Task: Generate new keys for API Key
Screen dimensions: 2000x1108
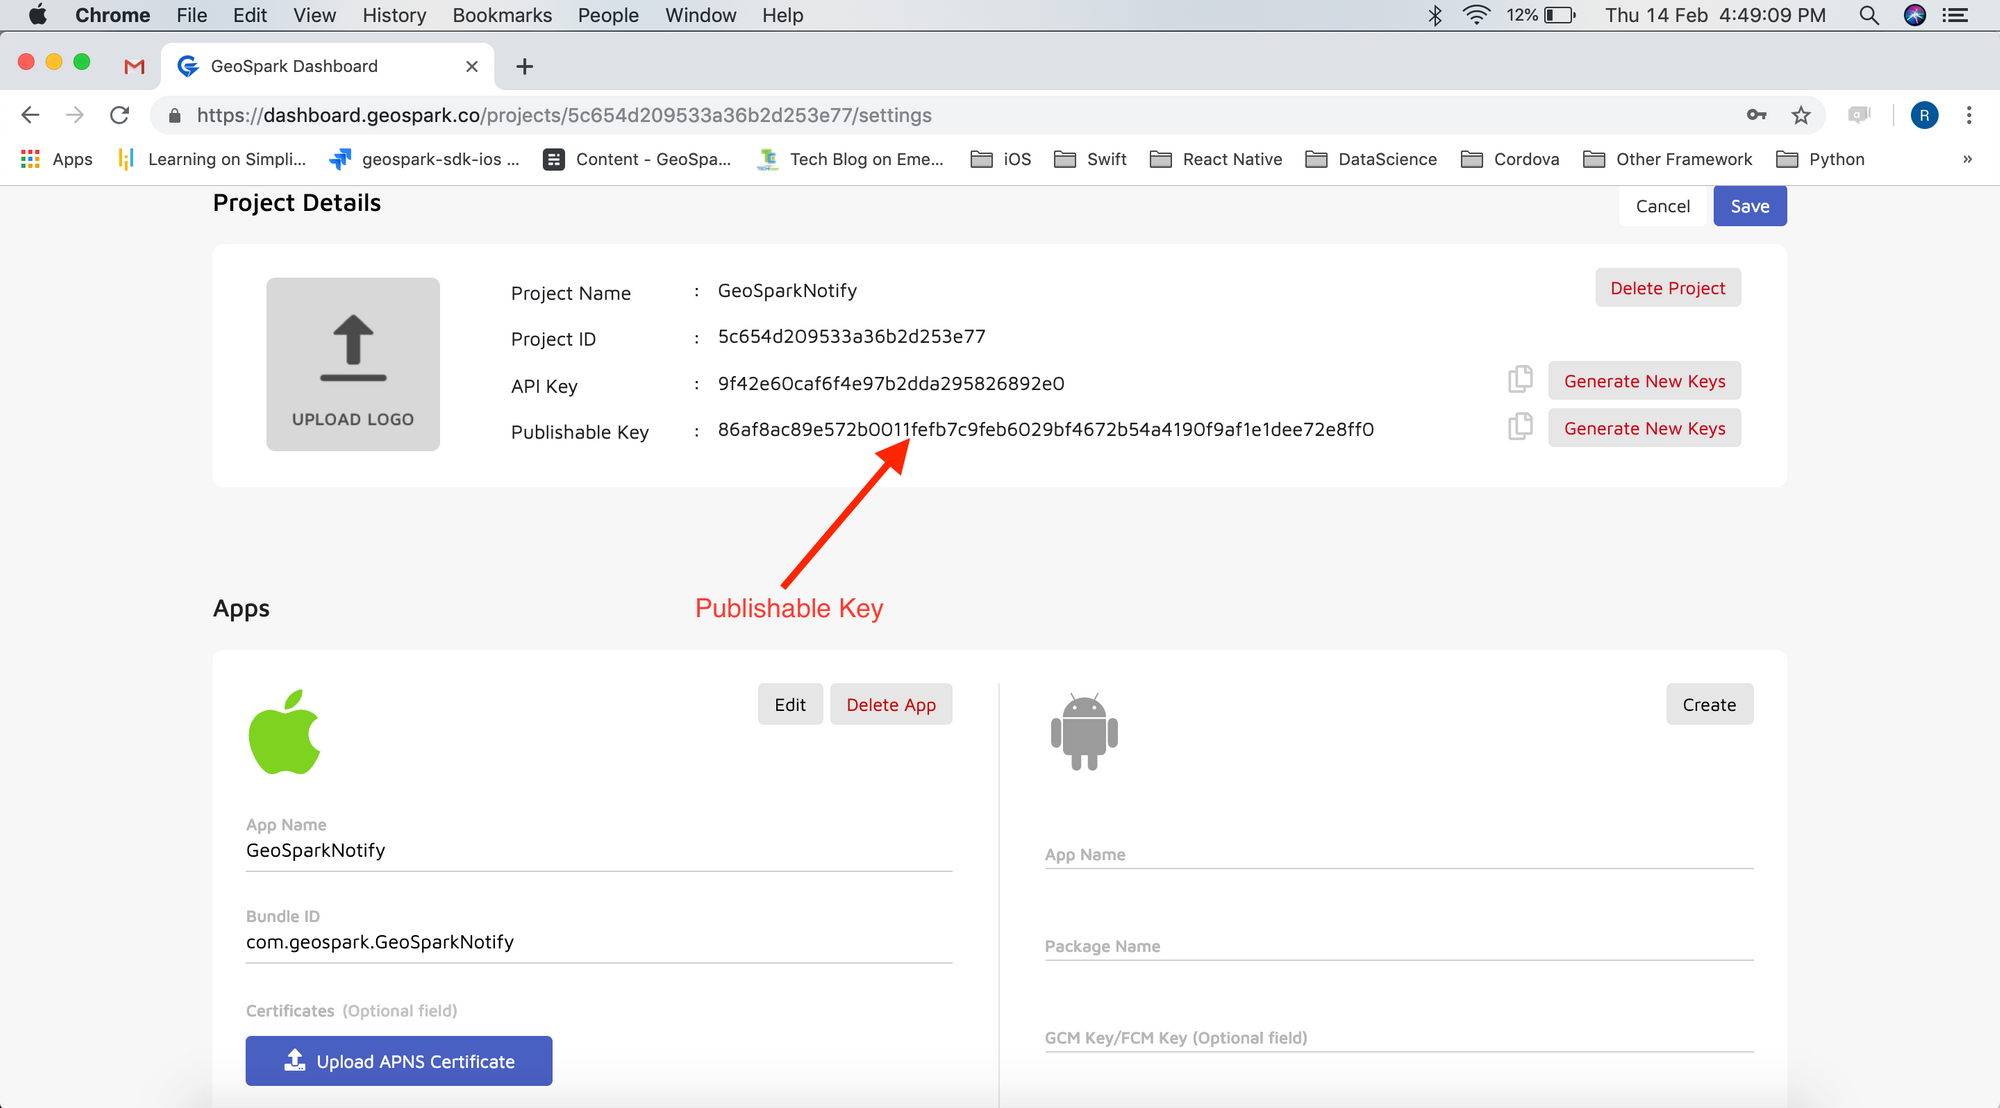Action: 1644,381
